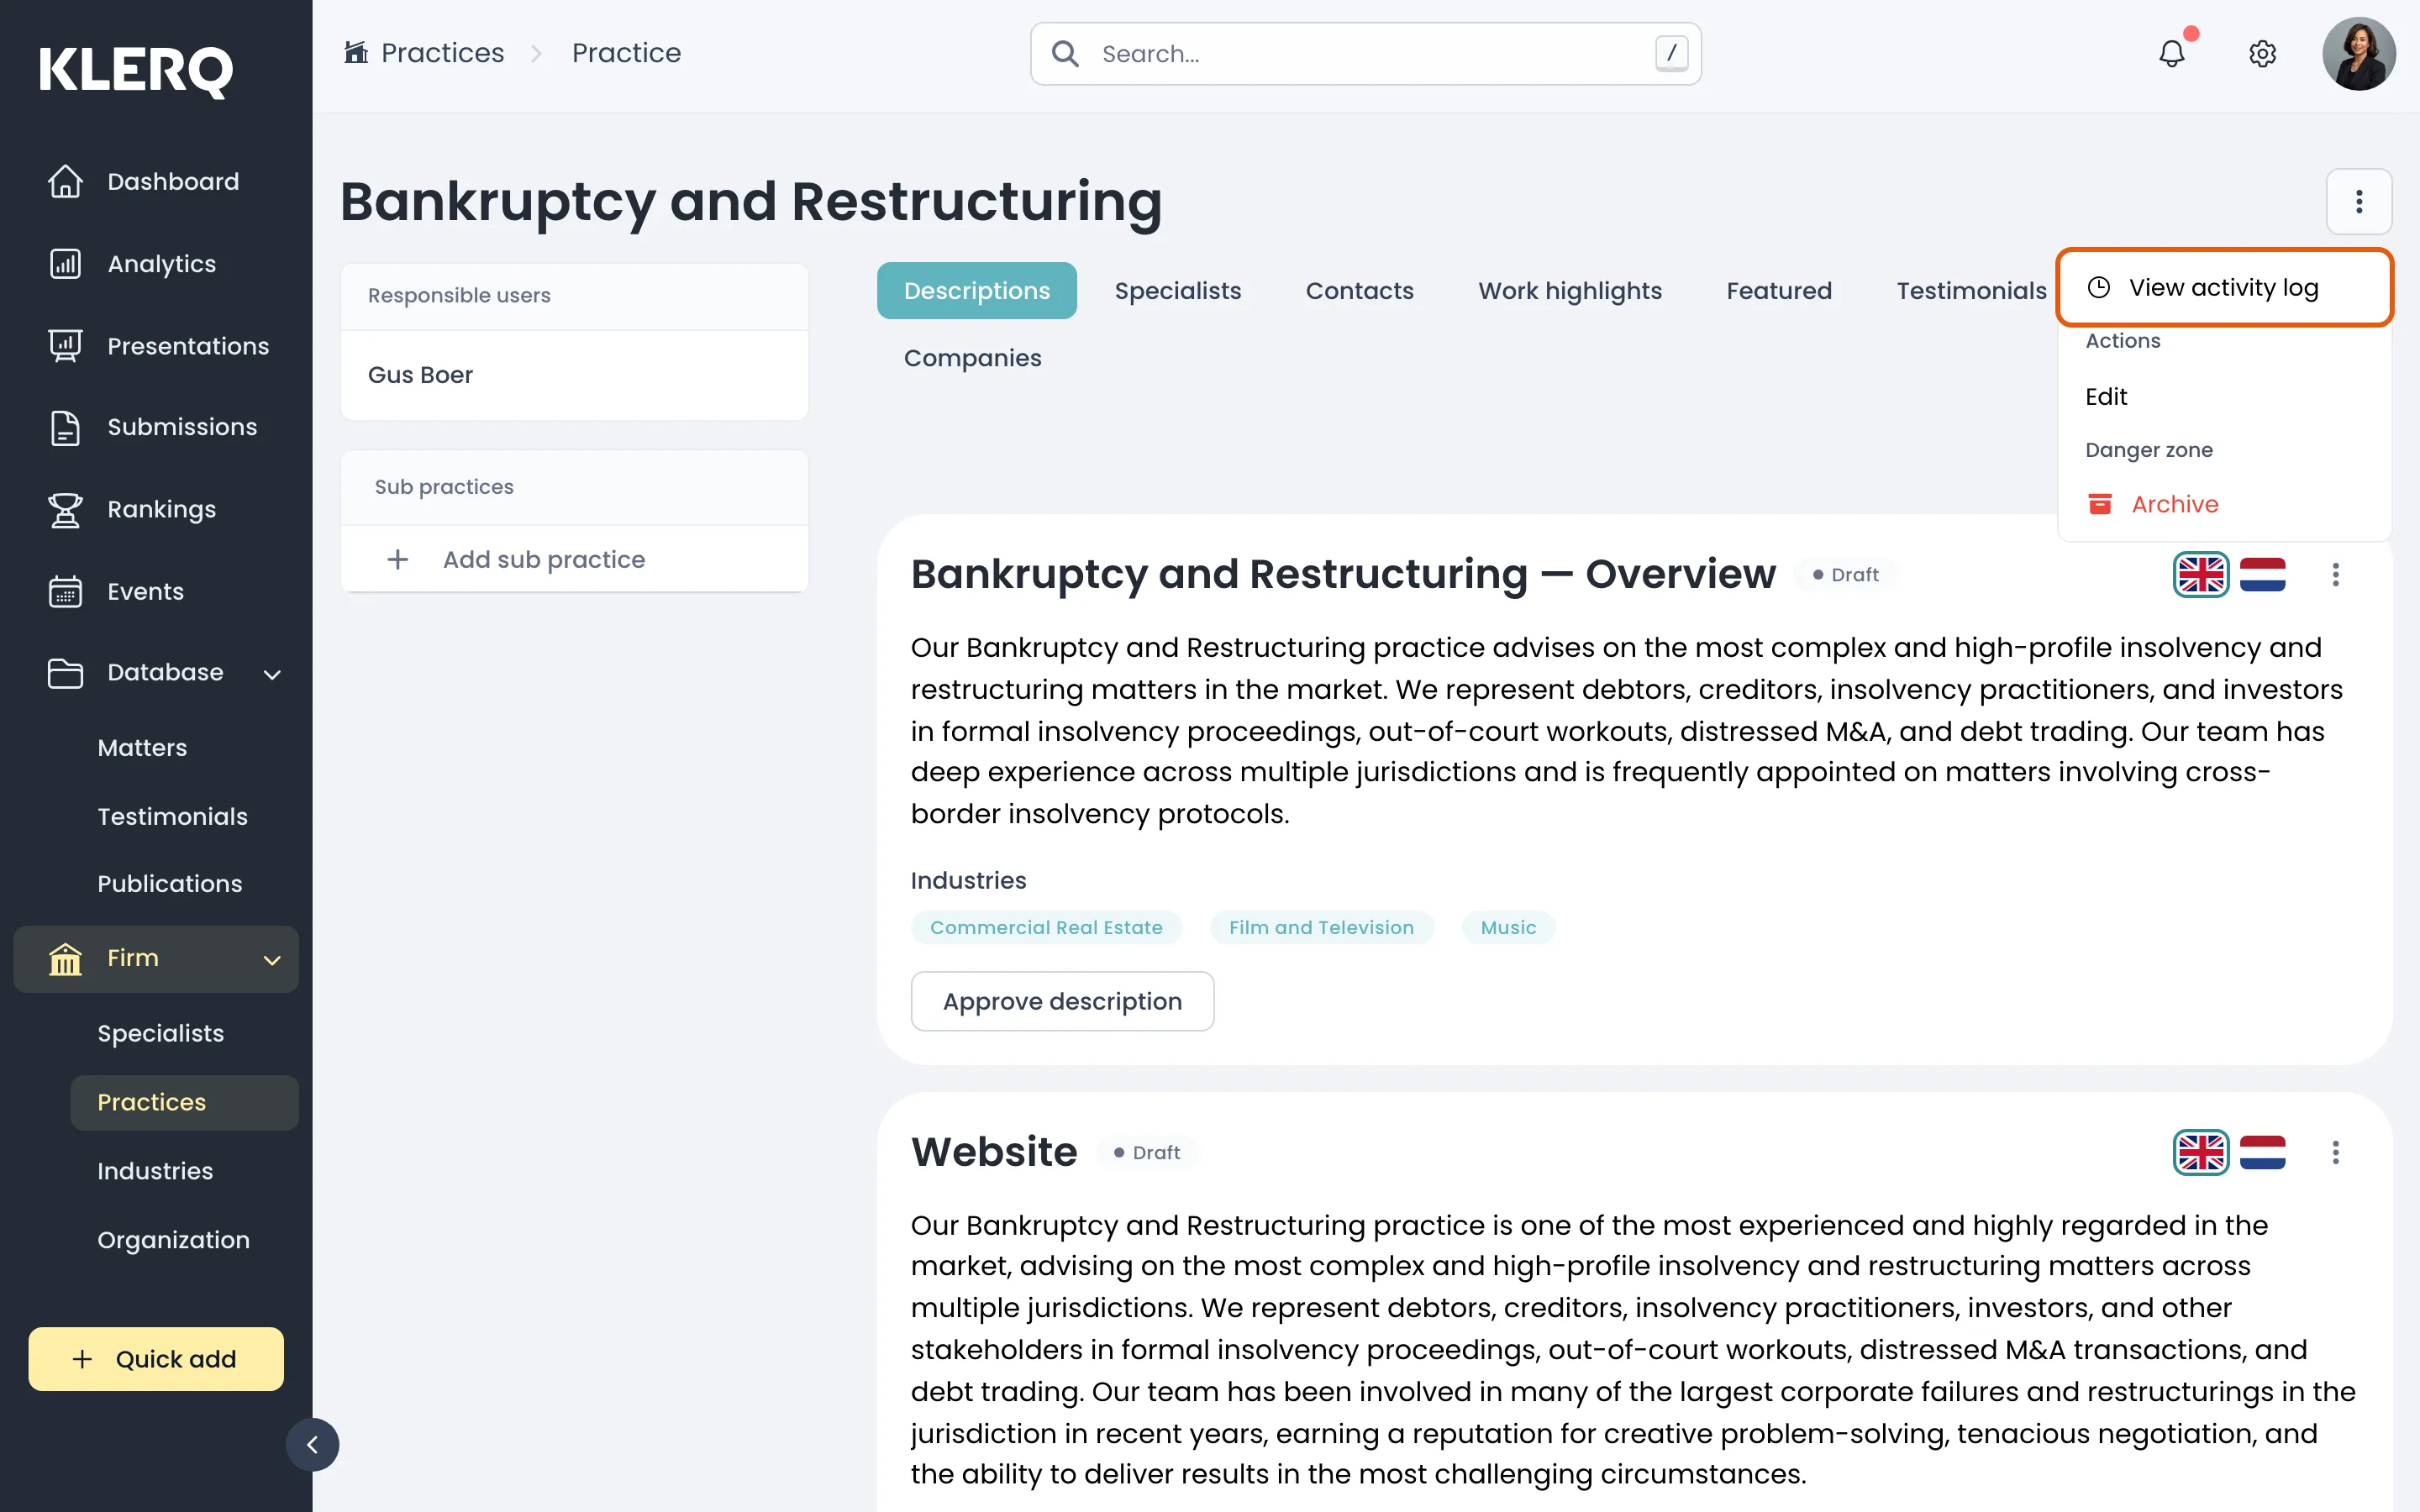Go to Practices breadcrumb link
2420x1512 pixels.
pyautogui.click(x=442, y=52)
